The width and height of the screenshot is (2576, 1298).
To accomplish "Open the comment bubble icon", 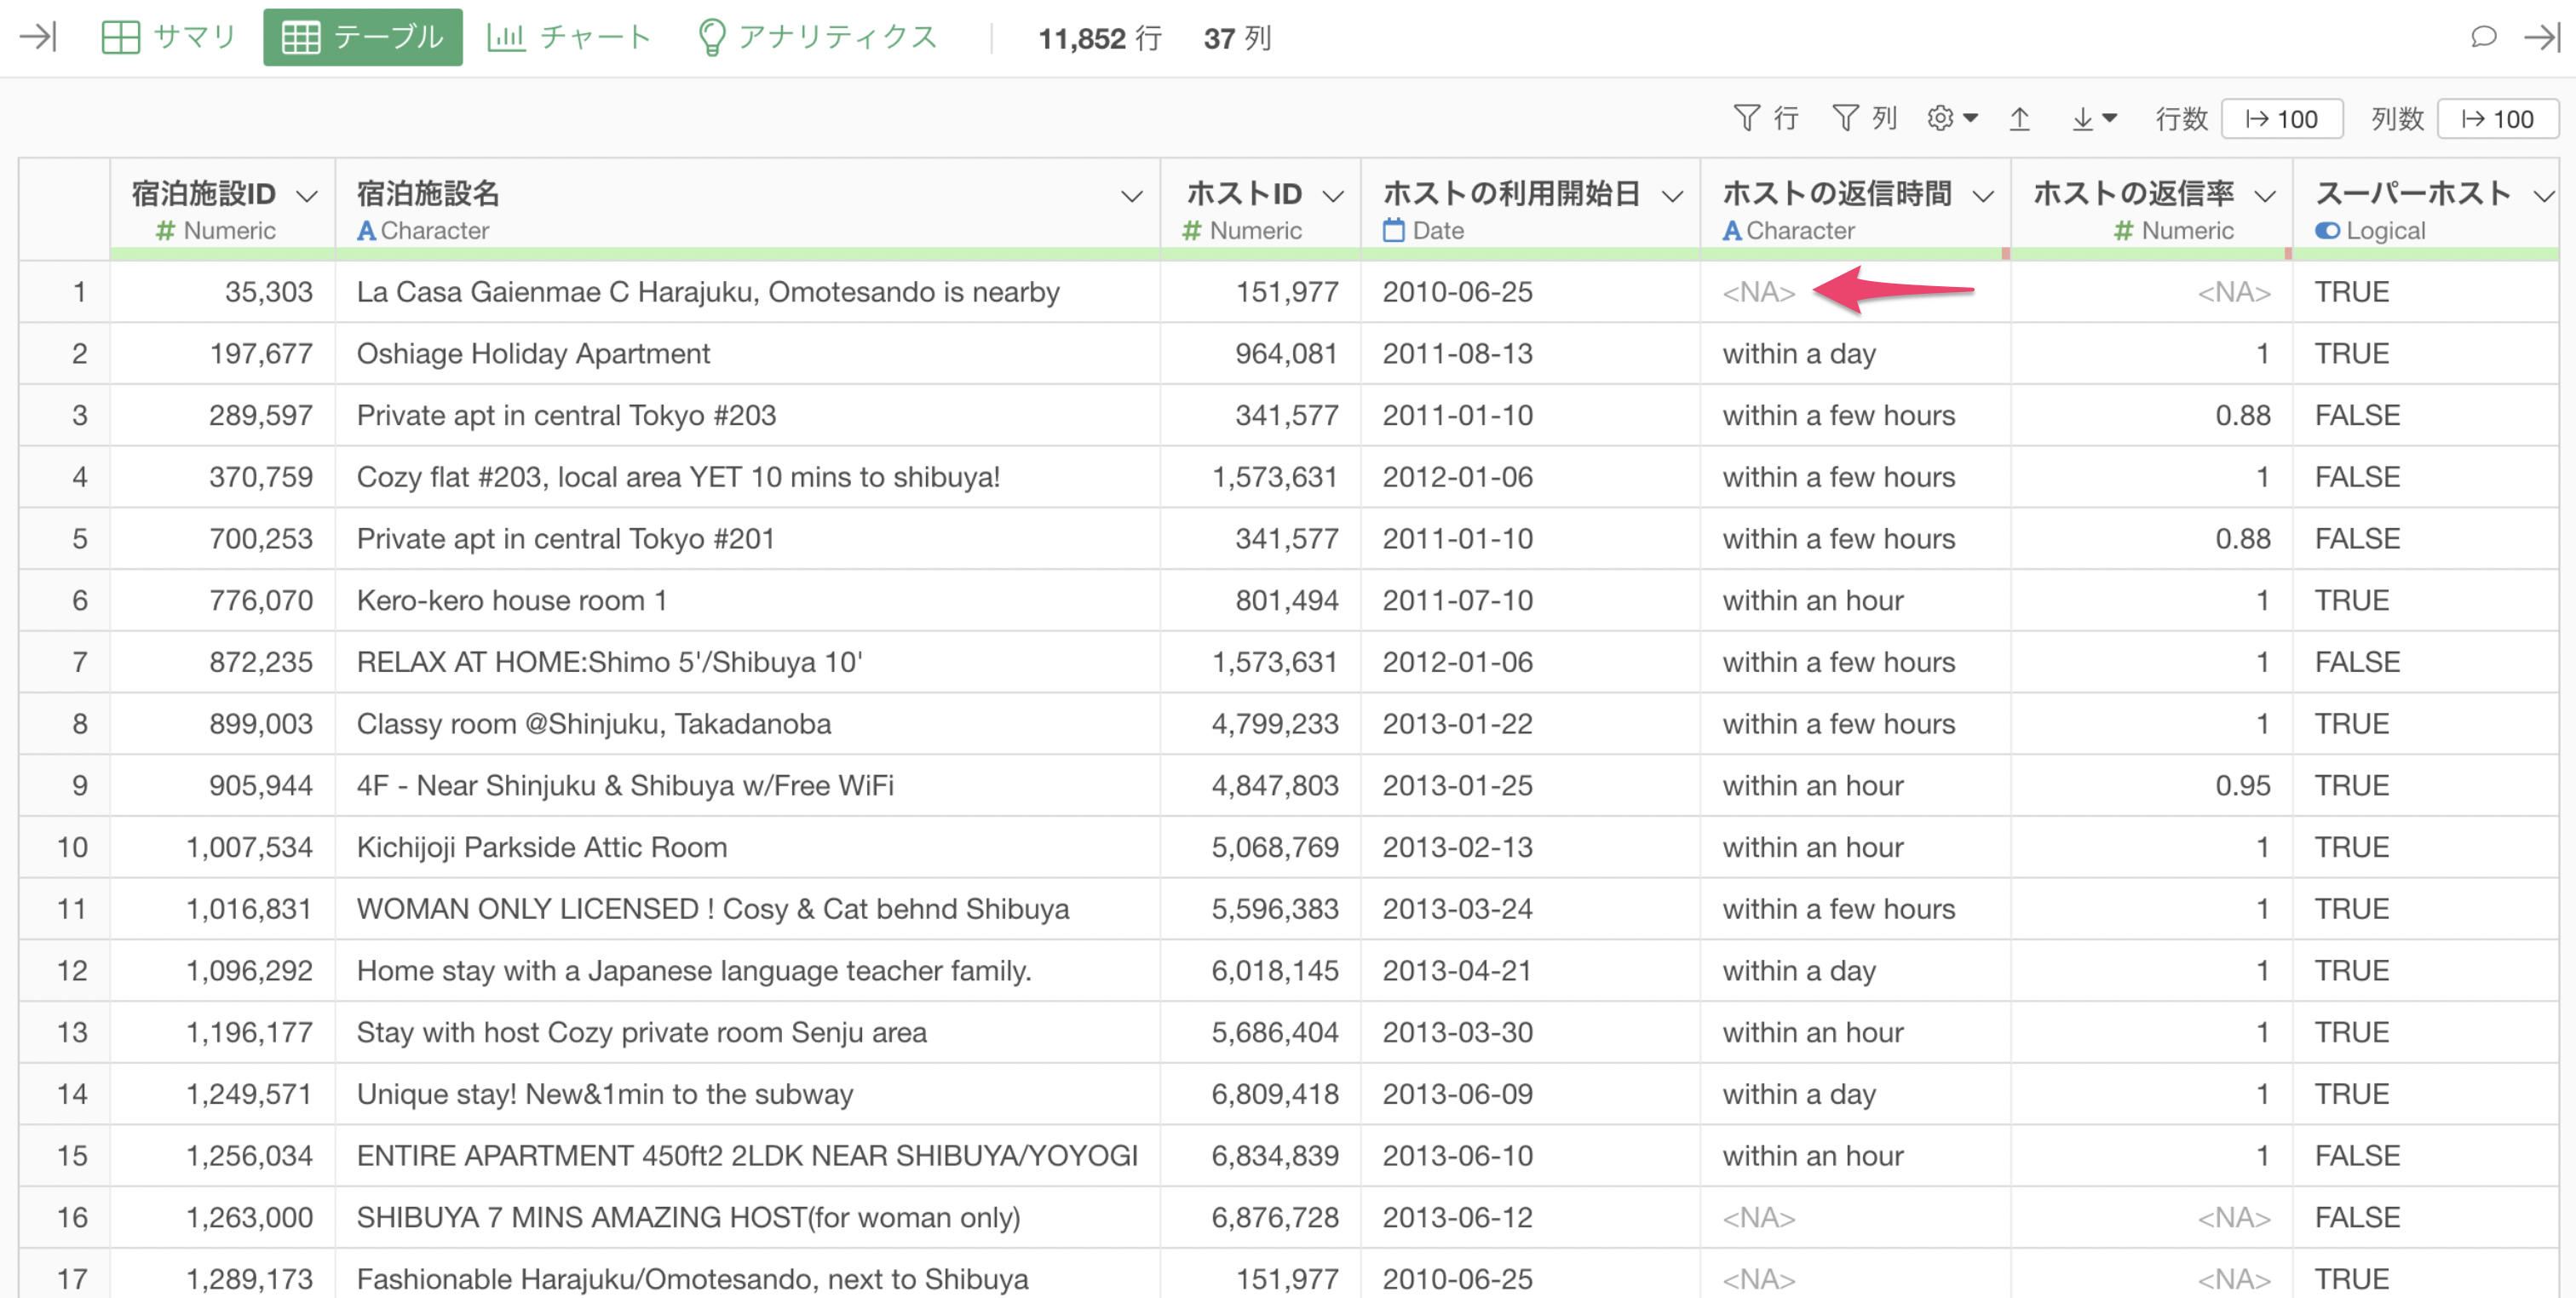I will (x=2483, y=38).
